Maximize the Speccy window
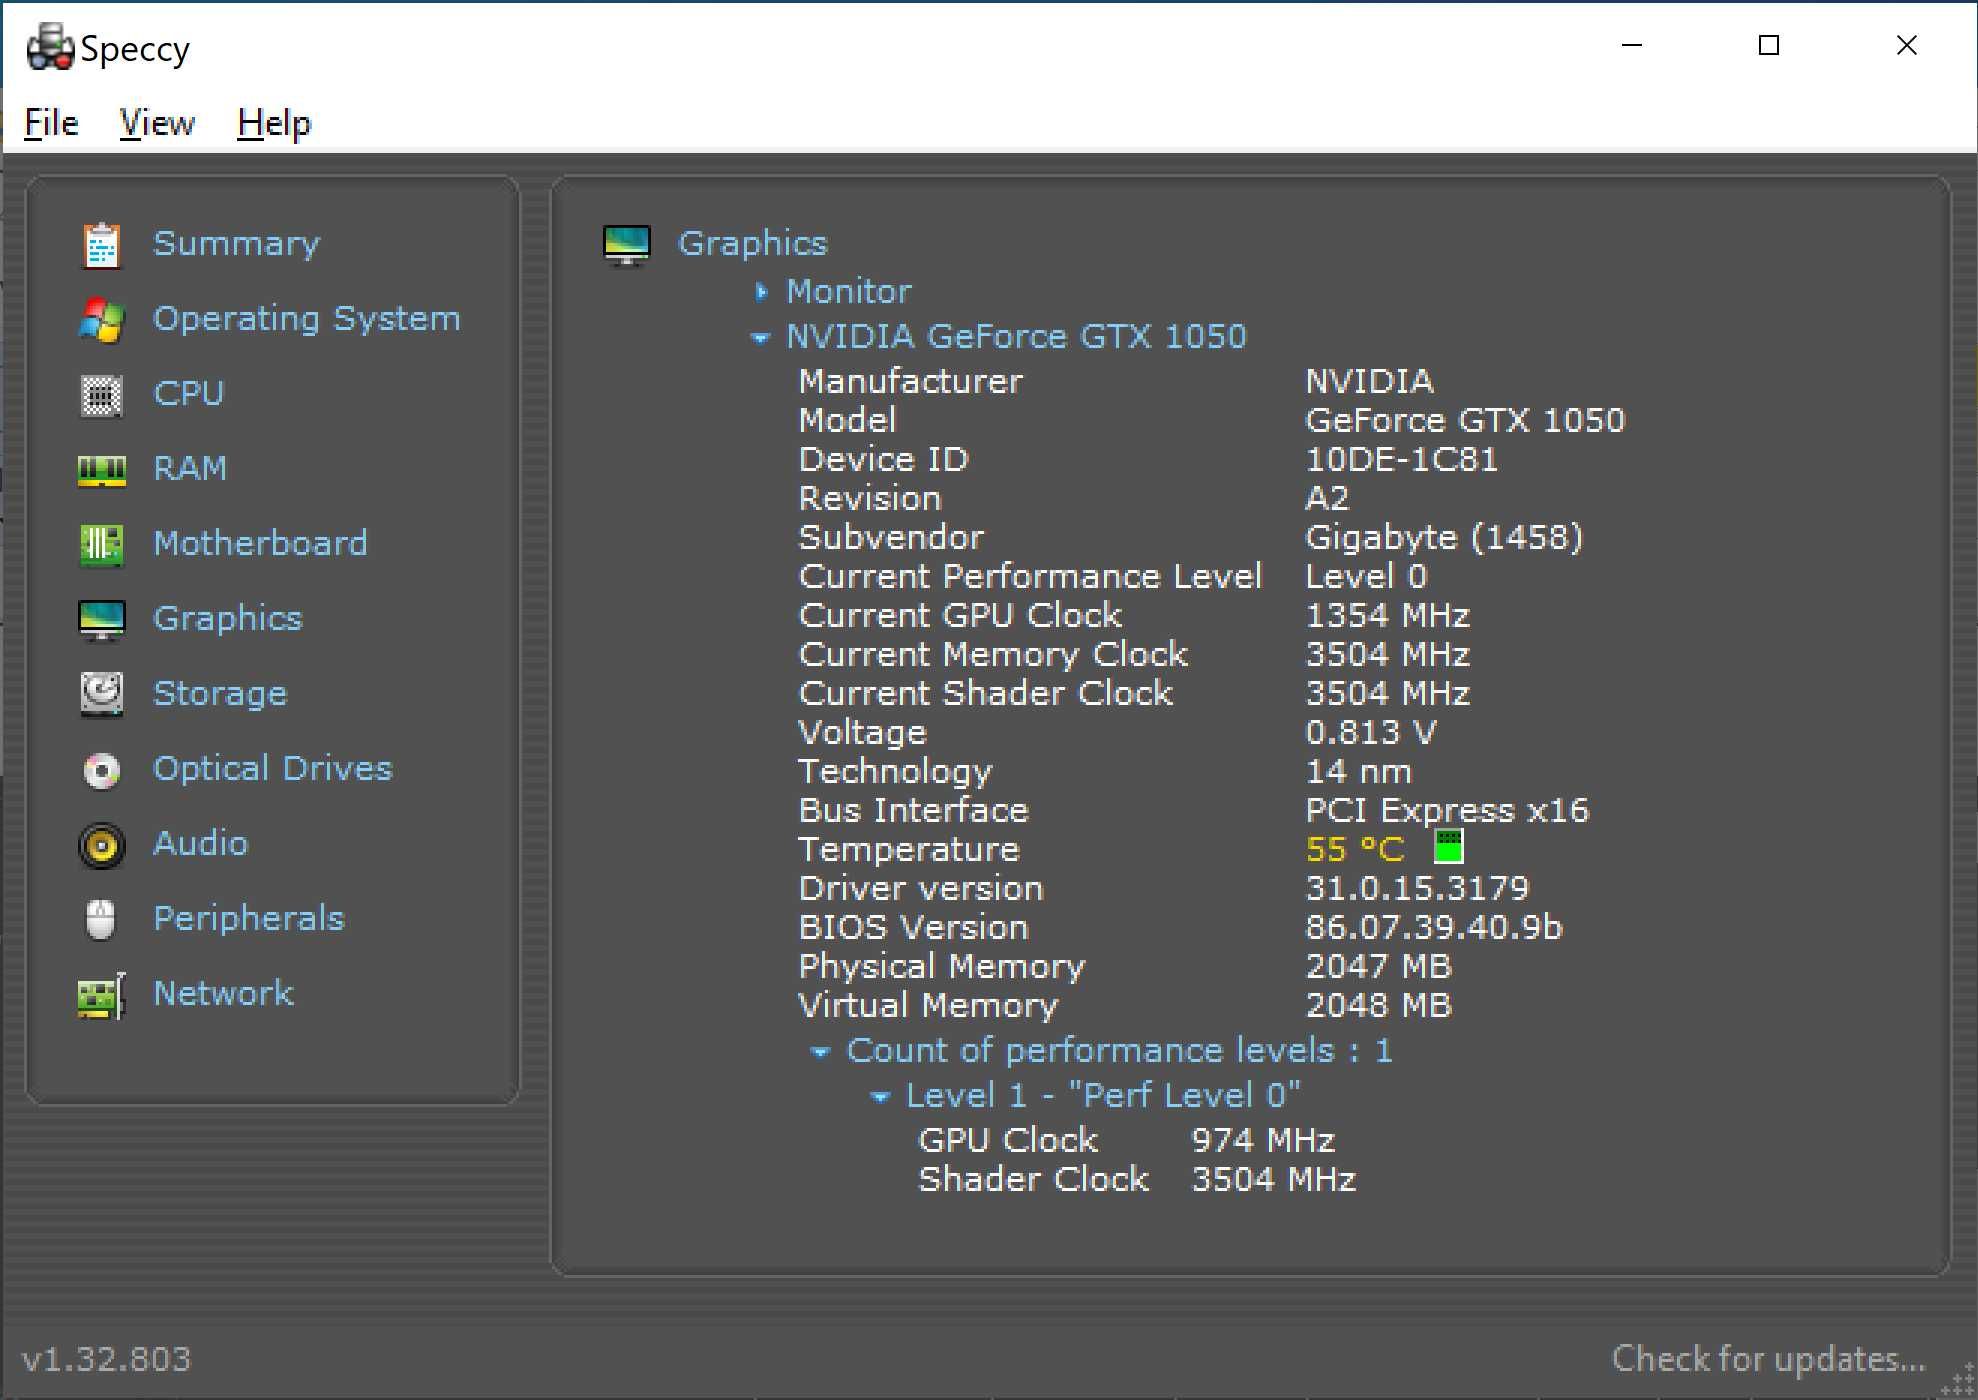1978x1400 pixels. 1769,45
